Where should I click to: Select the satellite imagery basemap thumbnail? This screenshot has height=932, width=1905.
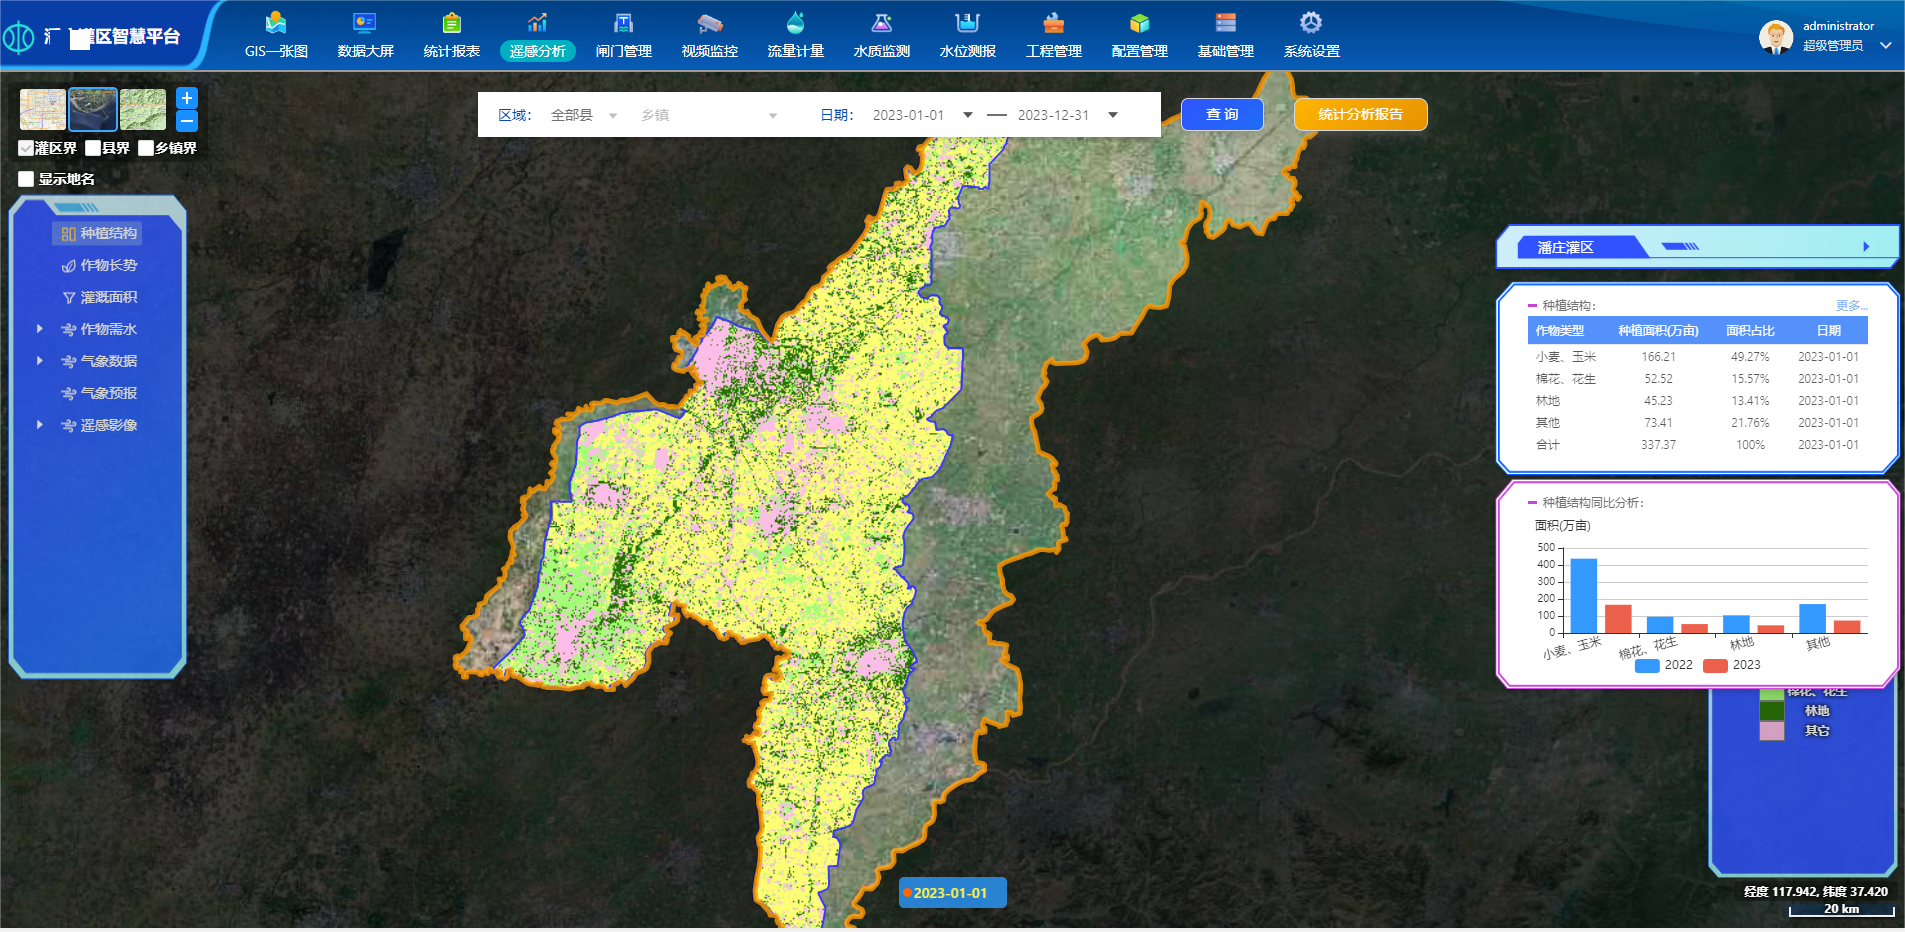pyautogui.click(x=93, y=109)
